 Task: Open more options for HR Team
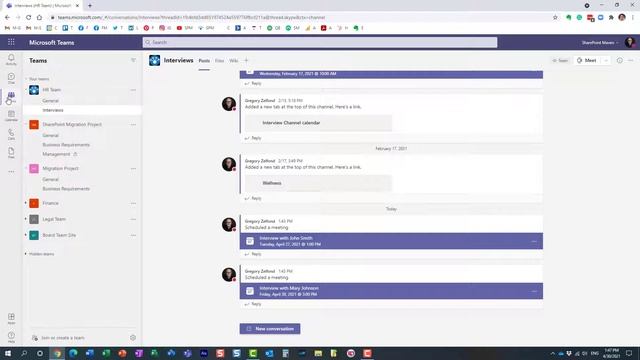[x=133, y=90]
